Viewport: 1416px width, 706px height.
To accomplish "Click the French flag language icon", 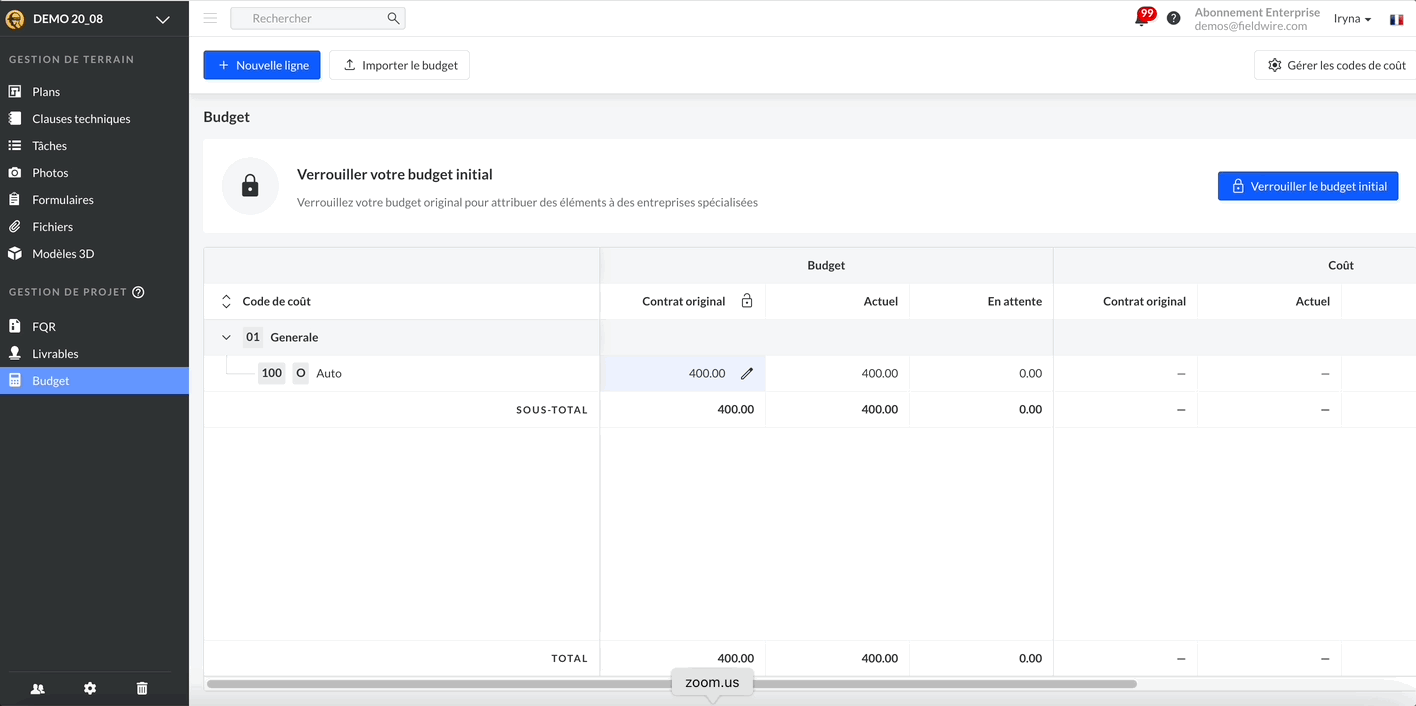I will (x=1396, y=19).
